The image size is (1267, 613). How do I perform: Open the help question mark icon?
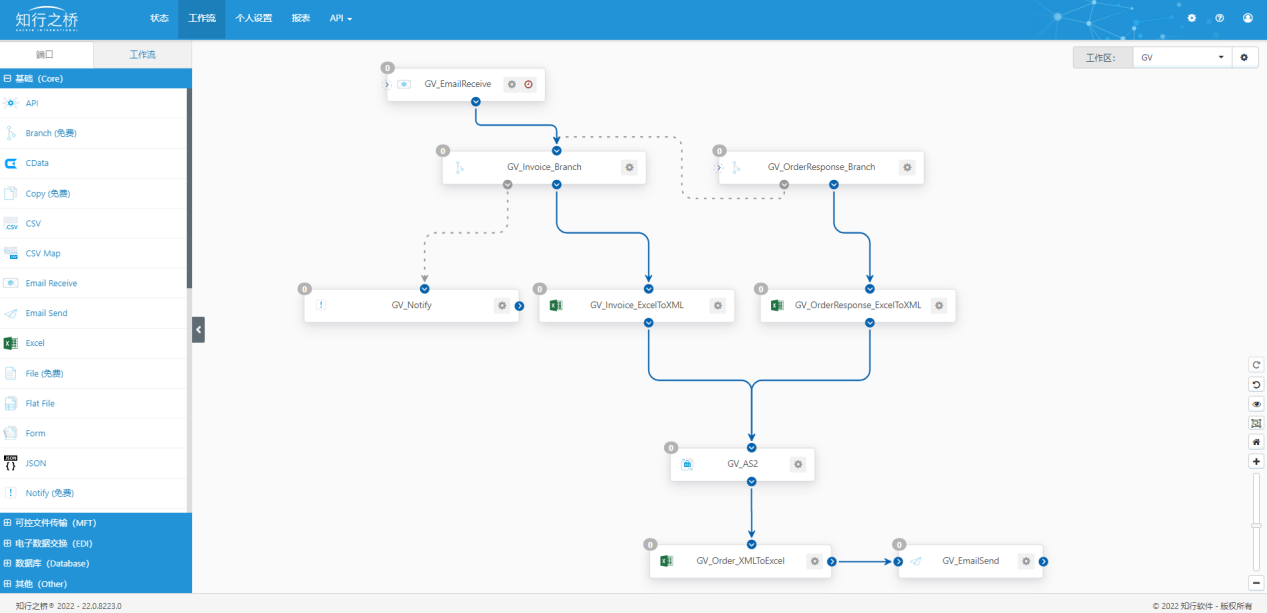click(x=1219, y=18)
